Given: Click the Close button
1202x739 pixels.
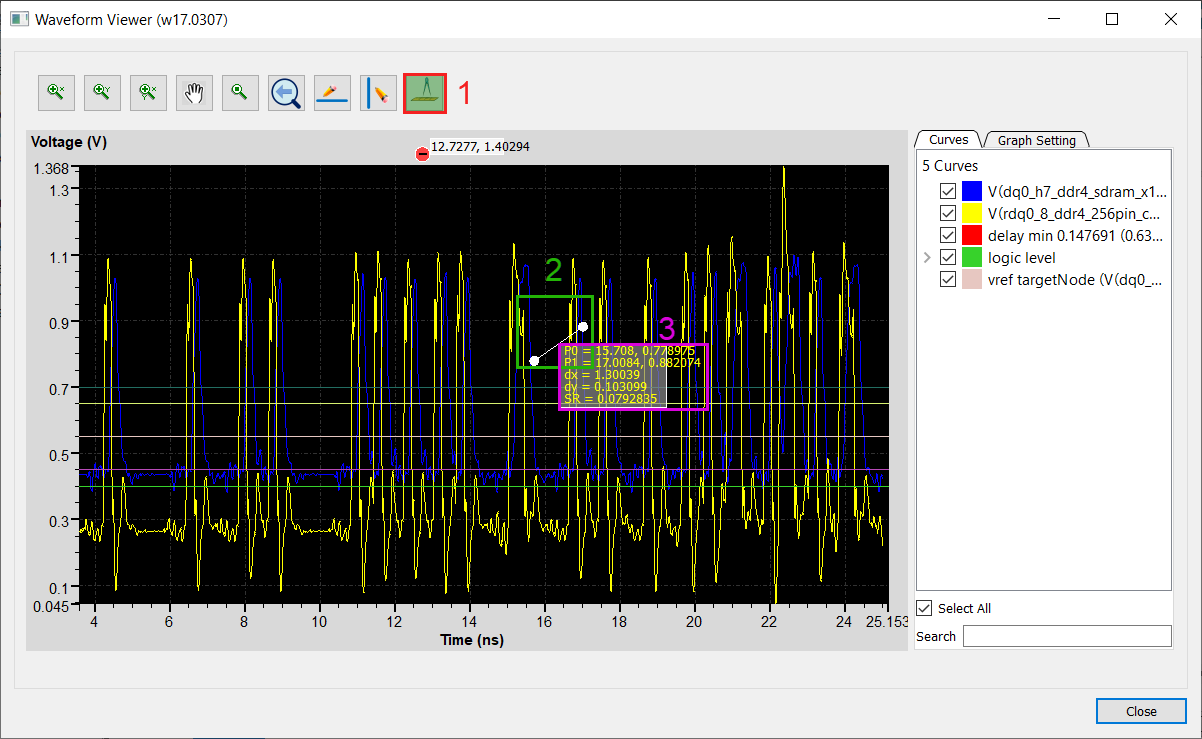Looking at the screenshot, I should (x=1141, y=711).
